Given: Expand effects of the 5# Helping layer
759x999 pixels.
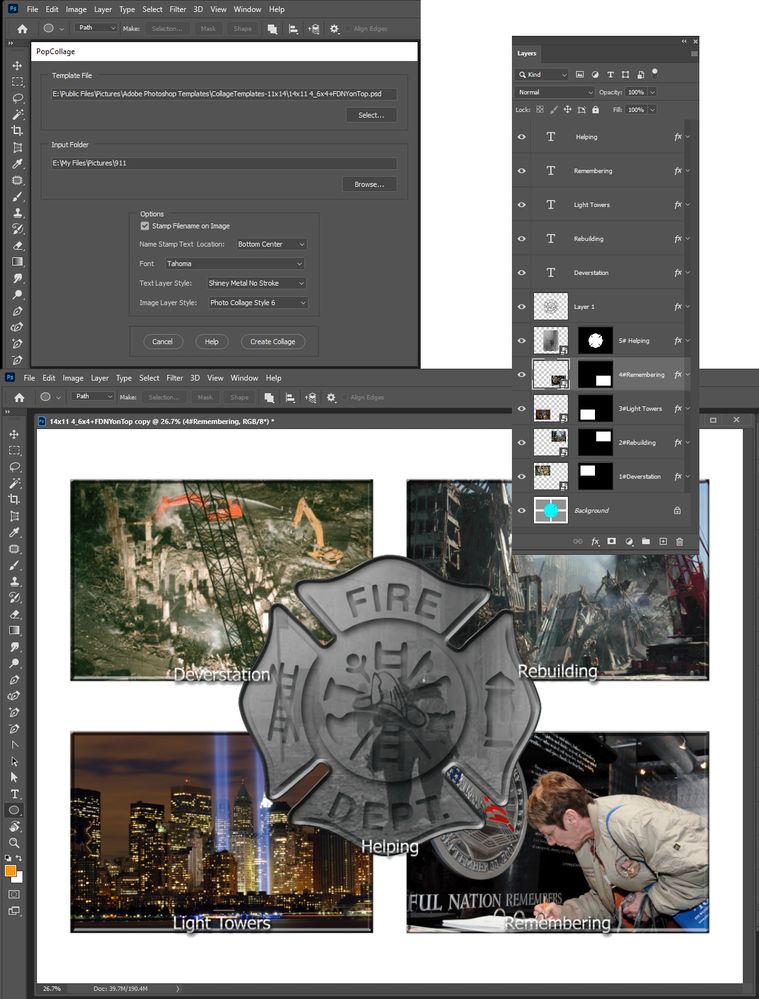Looking at the screenshot, I should click(688, 341).
